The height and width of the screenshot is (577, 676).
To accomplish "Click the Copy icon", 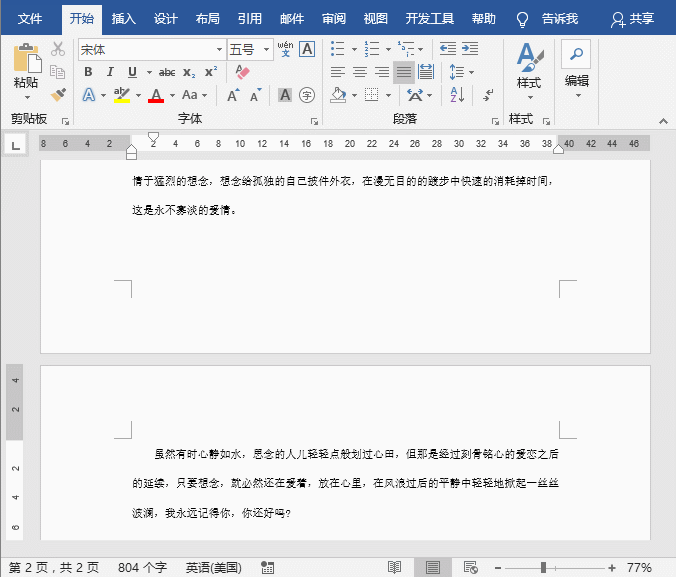I will [x=58, y=72].
